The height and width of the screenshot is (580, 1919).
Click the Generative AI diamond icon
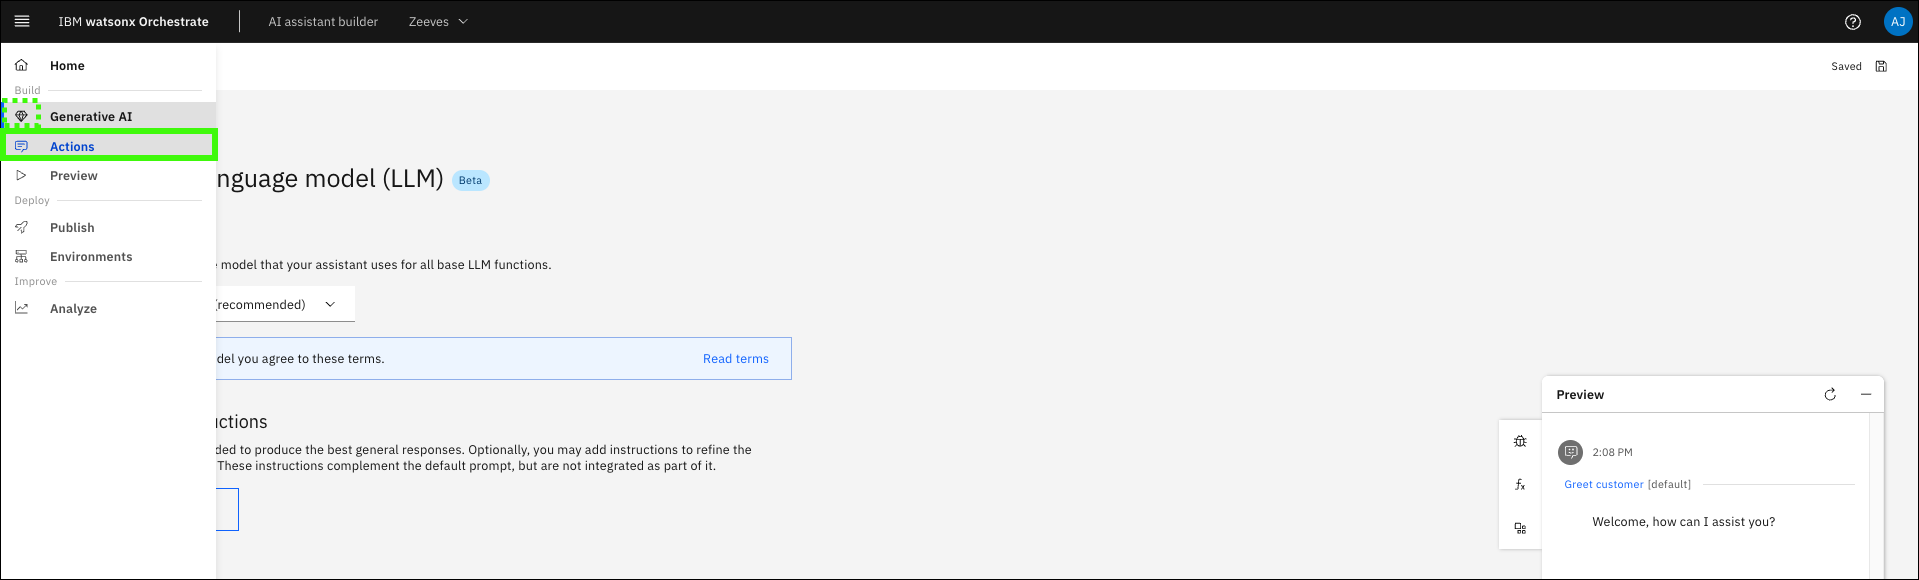[x=22, y=116]
